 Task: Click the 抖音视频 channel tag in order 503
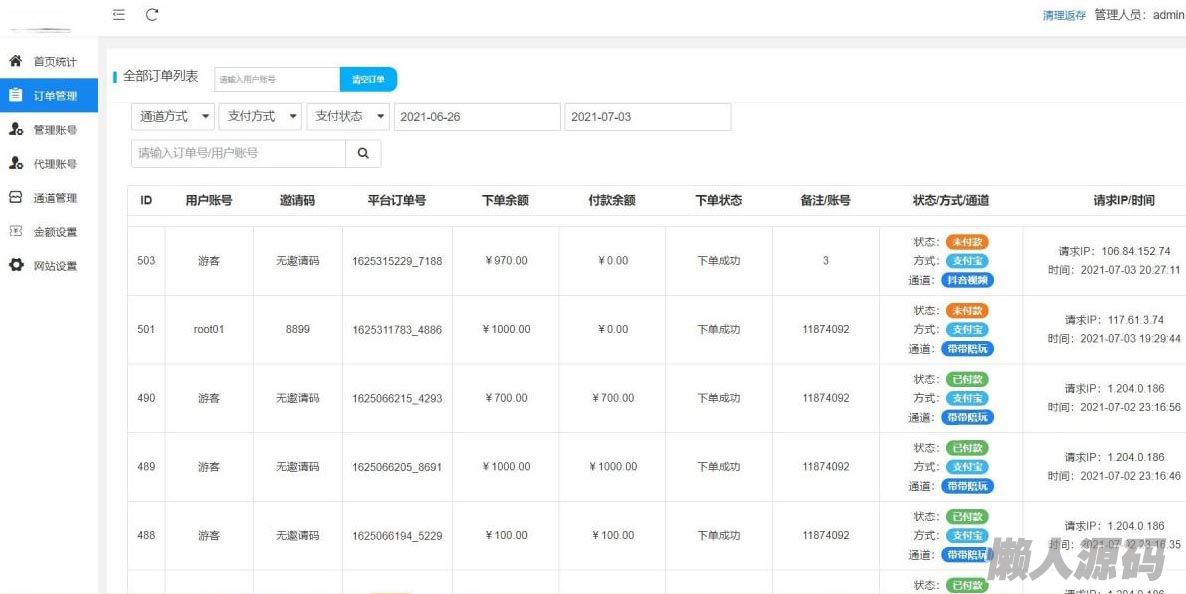(x=967, y=280)
